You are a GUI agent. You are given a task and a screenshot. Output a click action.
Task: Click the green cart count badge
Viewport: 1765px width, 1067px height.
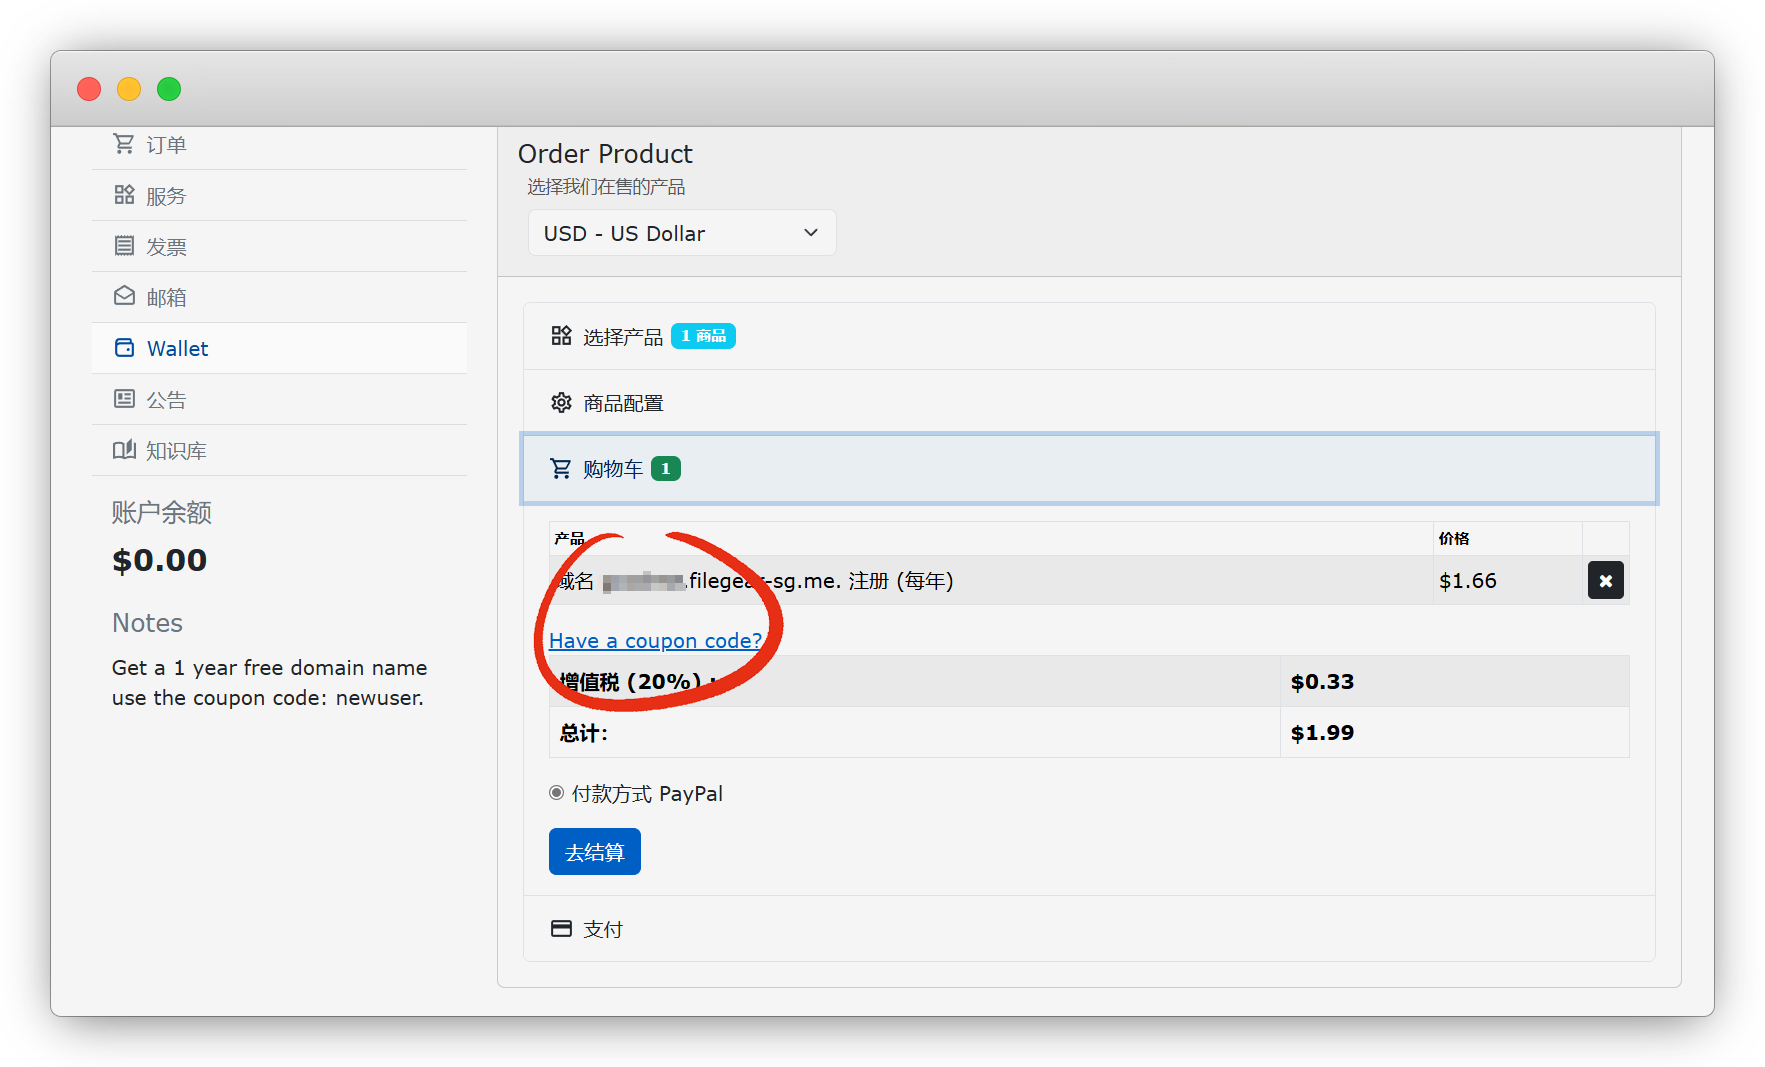(666, 469)
